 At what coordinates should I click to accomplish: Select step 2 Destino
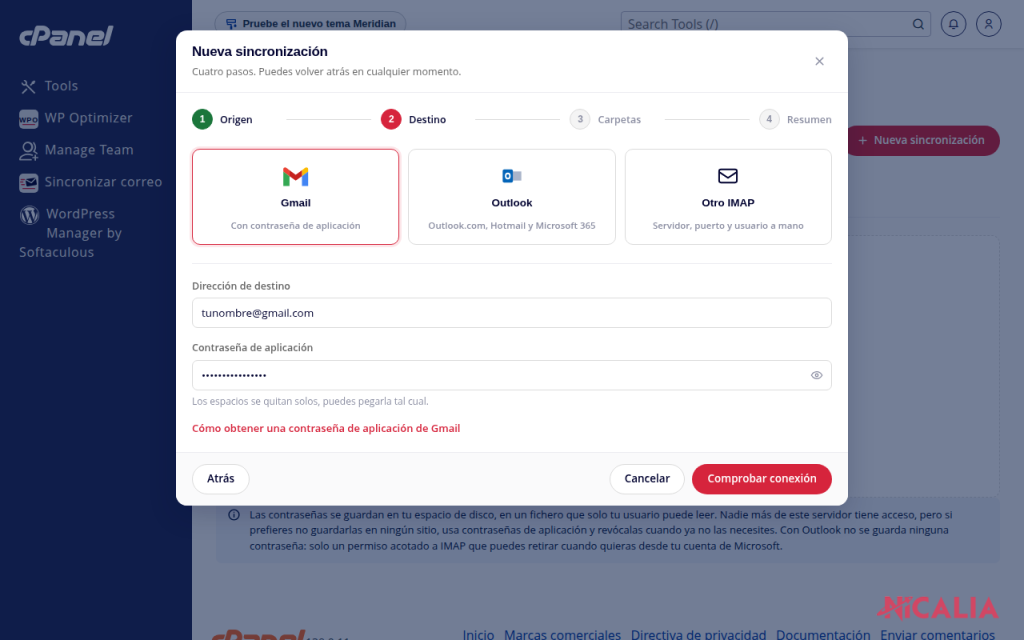[x=413, y=120]
